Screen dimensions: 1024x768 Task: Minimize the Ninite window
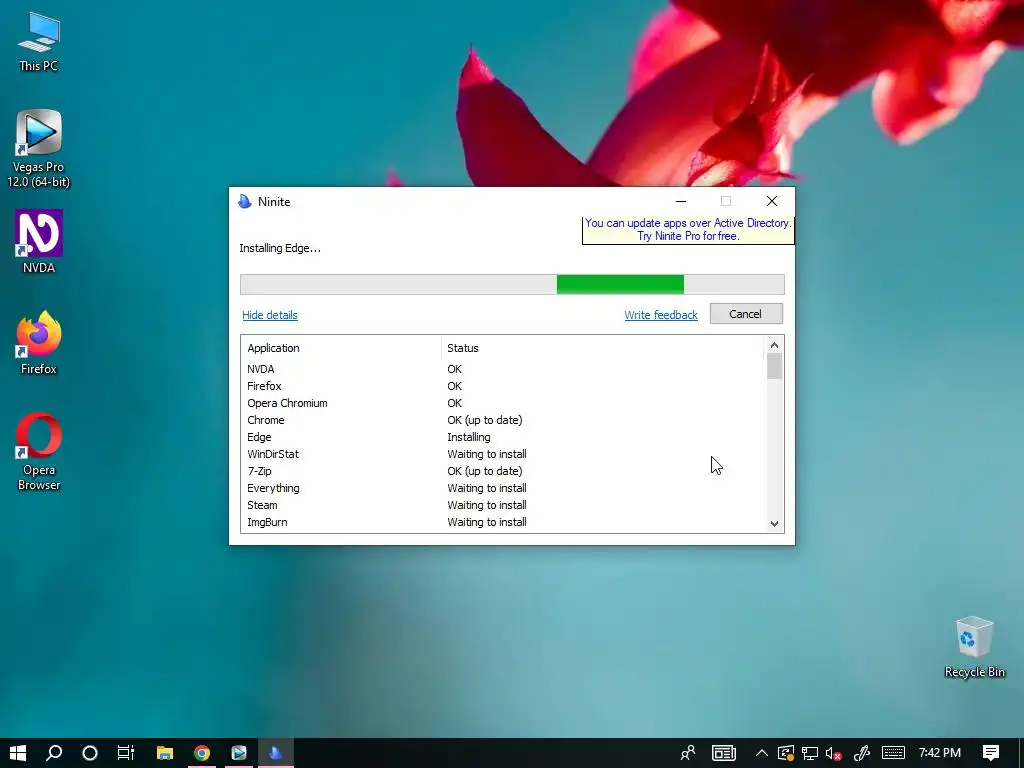pyautogui.click(x=680, y=201)
